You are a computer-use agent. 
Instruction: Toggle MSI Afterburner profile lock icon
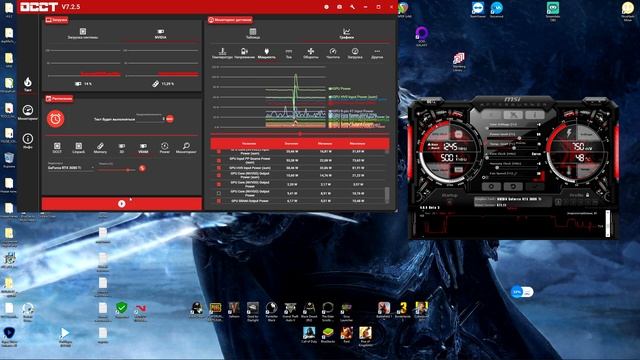[587, 195]
